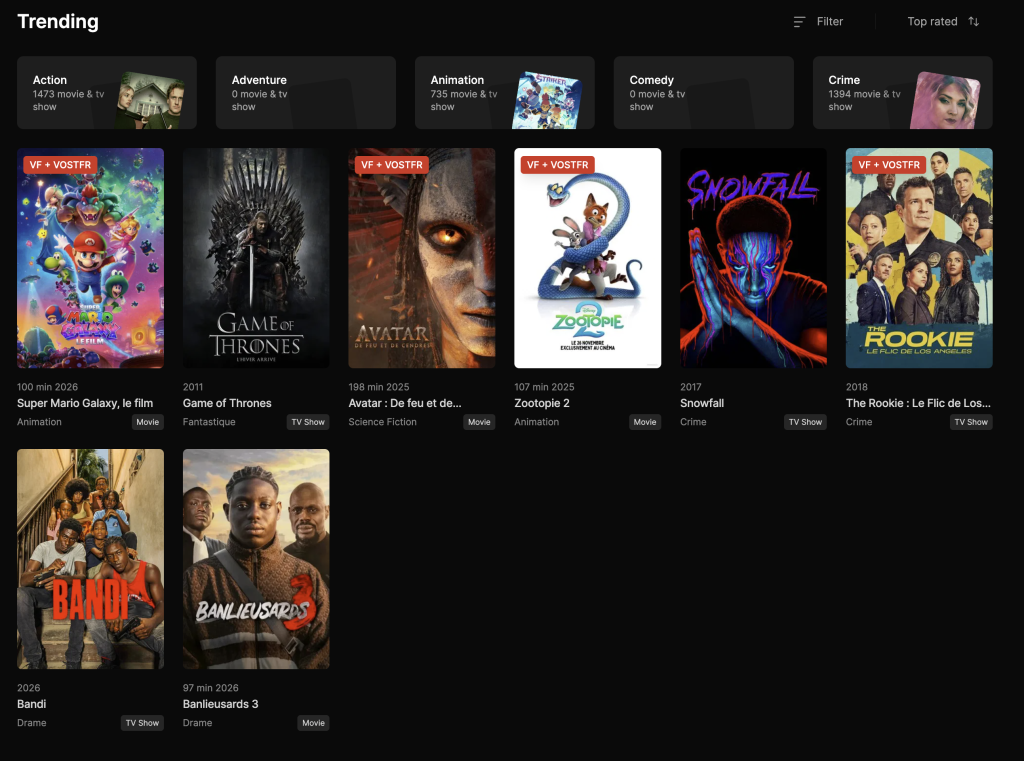Select the Adventure genre card
This screenshot has height=761, width=1024.
click(x=306, y=92)
